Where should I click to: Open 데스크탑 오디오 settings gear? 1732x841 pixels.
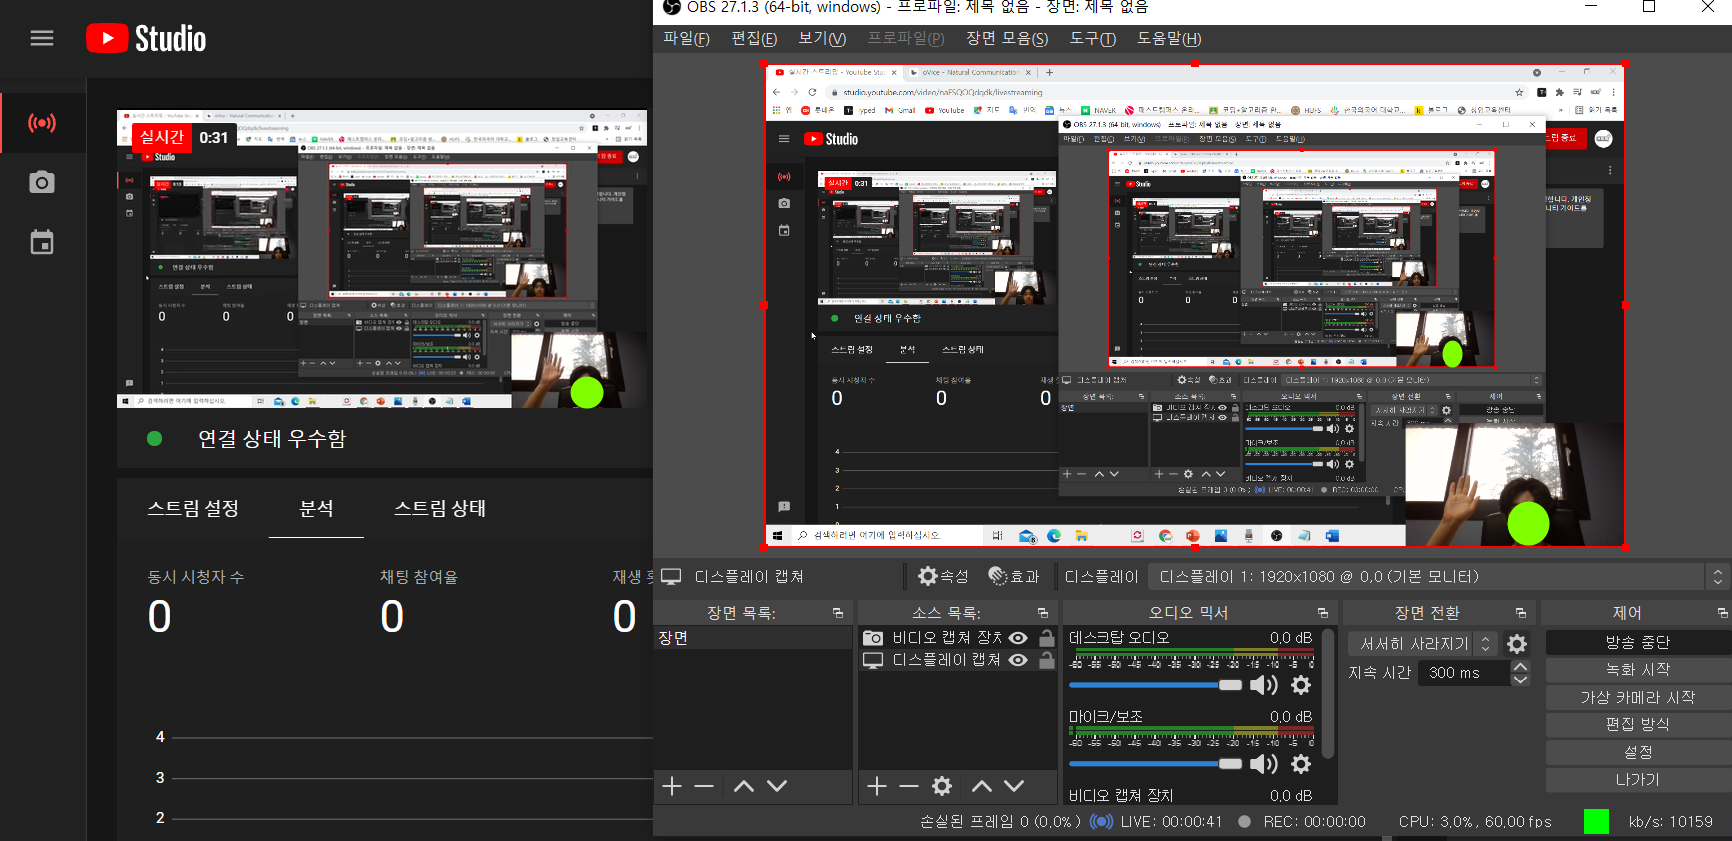tap(1301, 685)
